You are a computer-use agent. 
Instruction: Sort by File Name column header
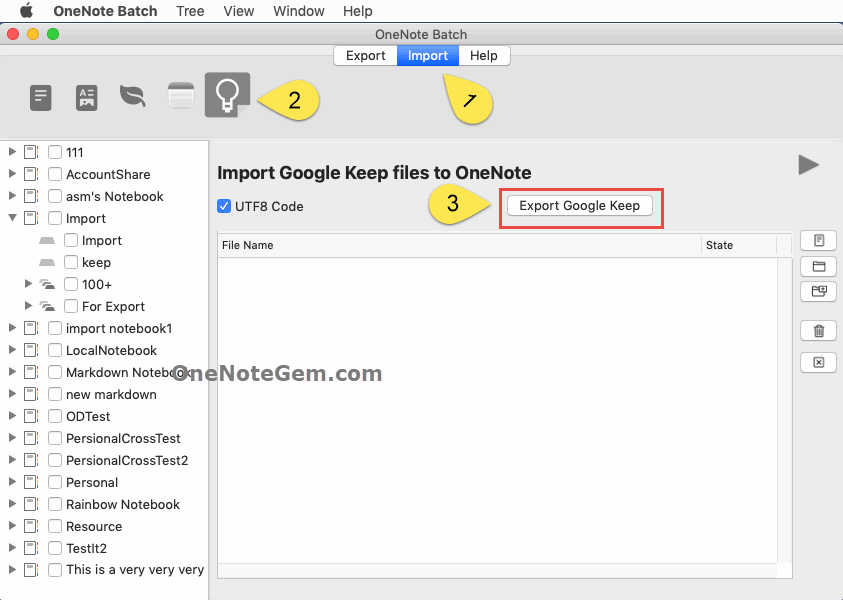point(459,245)
